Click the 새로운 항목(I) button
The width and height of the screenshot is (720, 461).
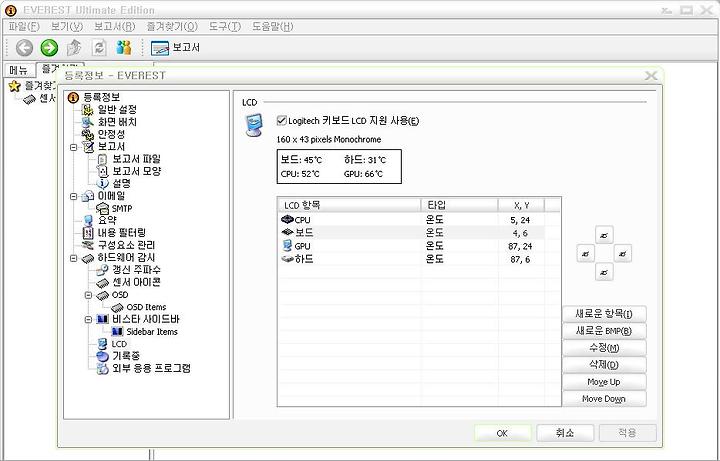(x=604, y=314)
